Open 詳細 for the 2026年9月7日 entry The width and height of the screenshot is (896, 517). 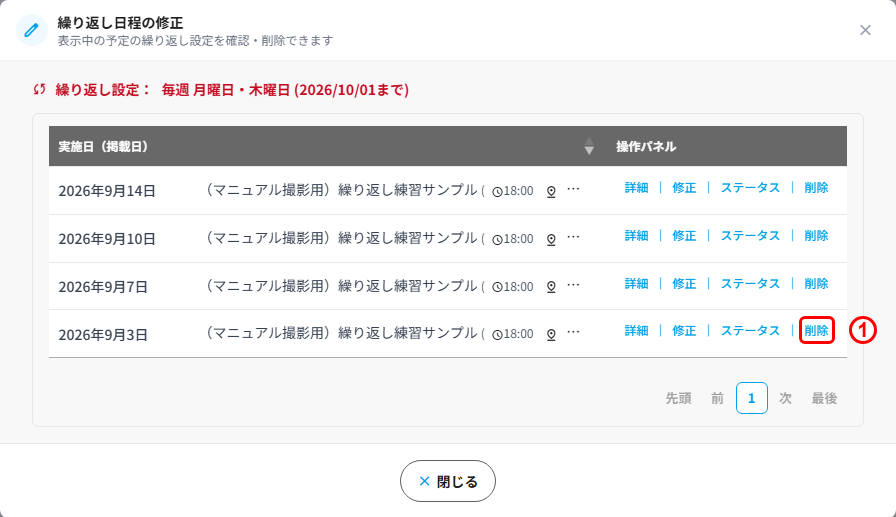(636, 284)
